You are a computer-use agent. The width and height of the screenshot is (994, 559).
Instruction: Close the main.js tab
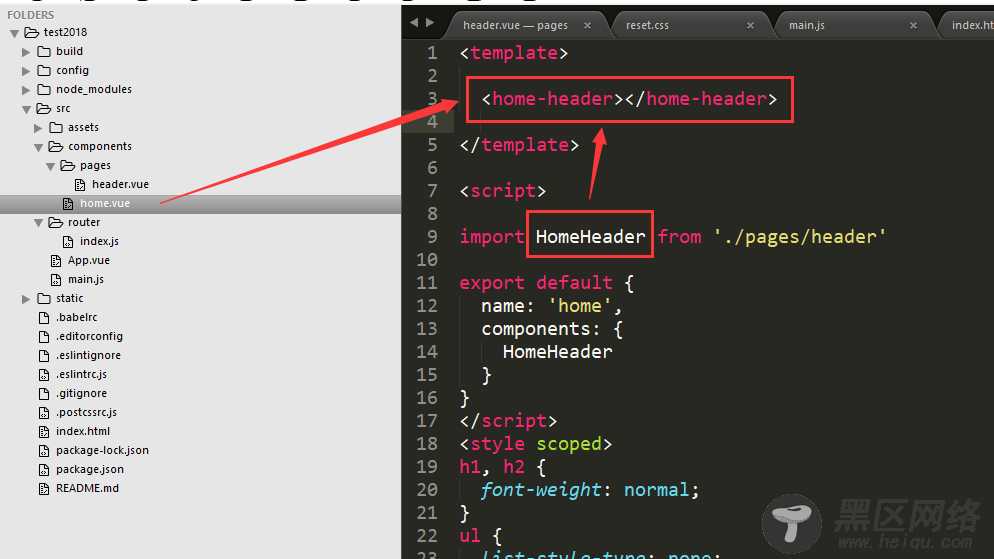(913, 25)
